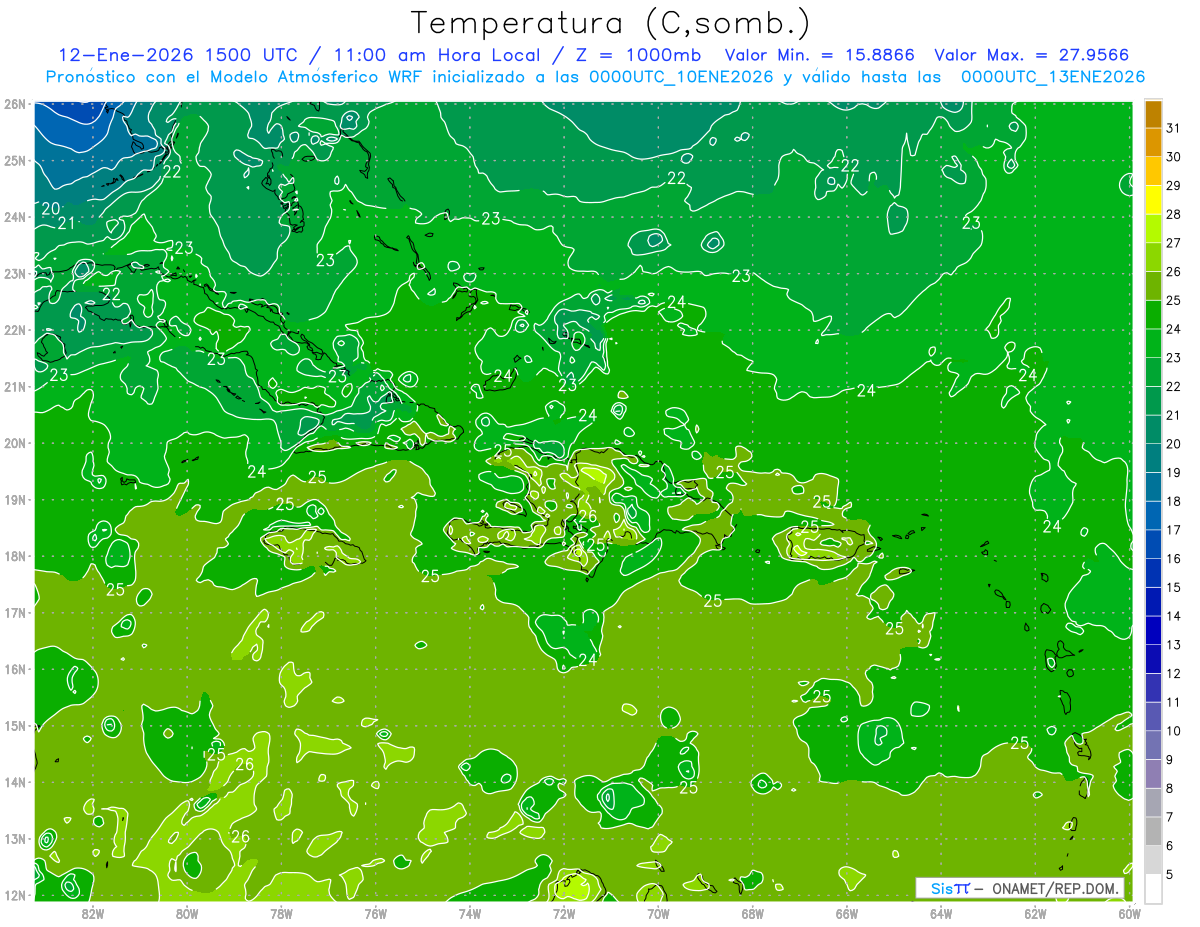Click the "23N" latitude label
The image size is (1200, 927).
(x=14, y=274)
